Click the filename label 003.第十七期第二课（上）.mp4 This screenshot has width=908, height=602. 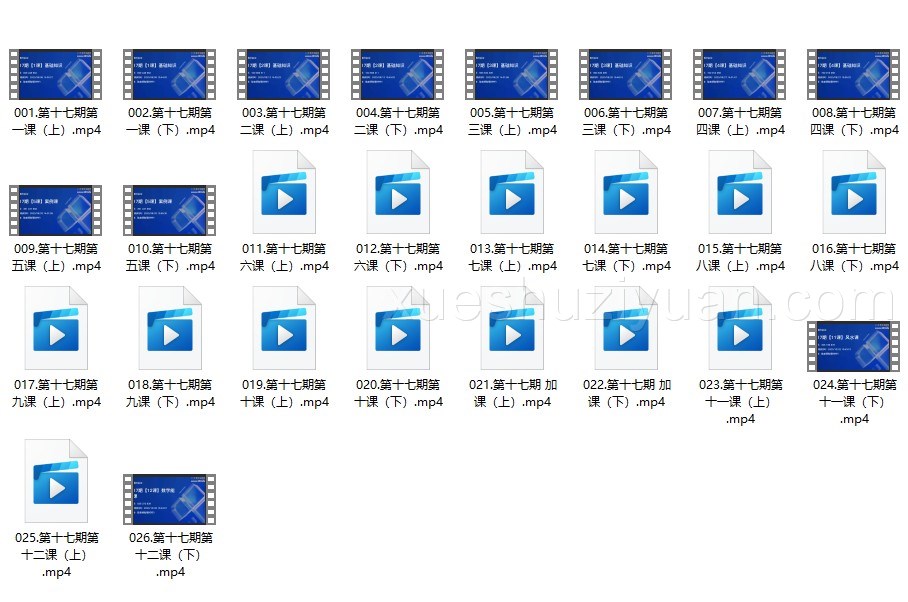pos(285,121)
